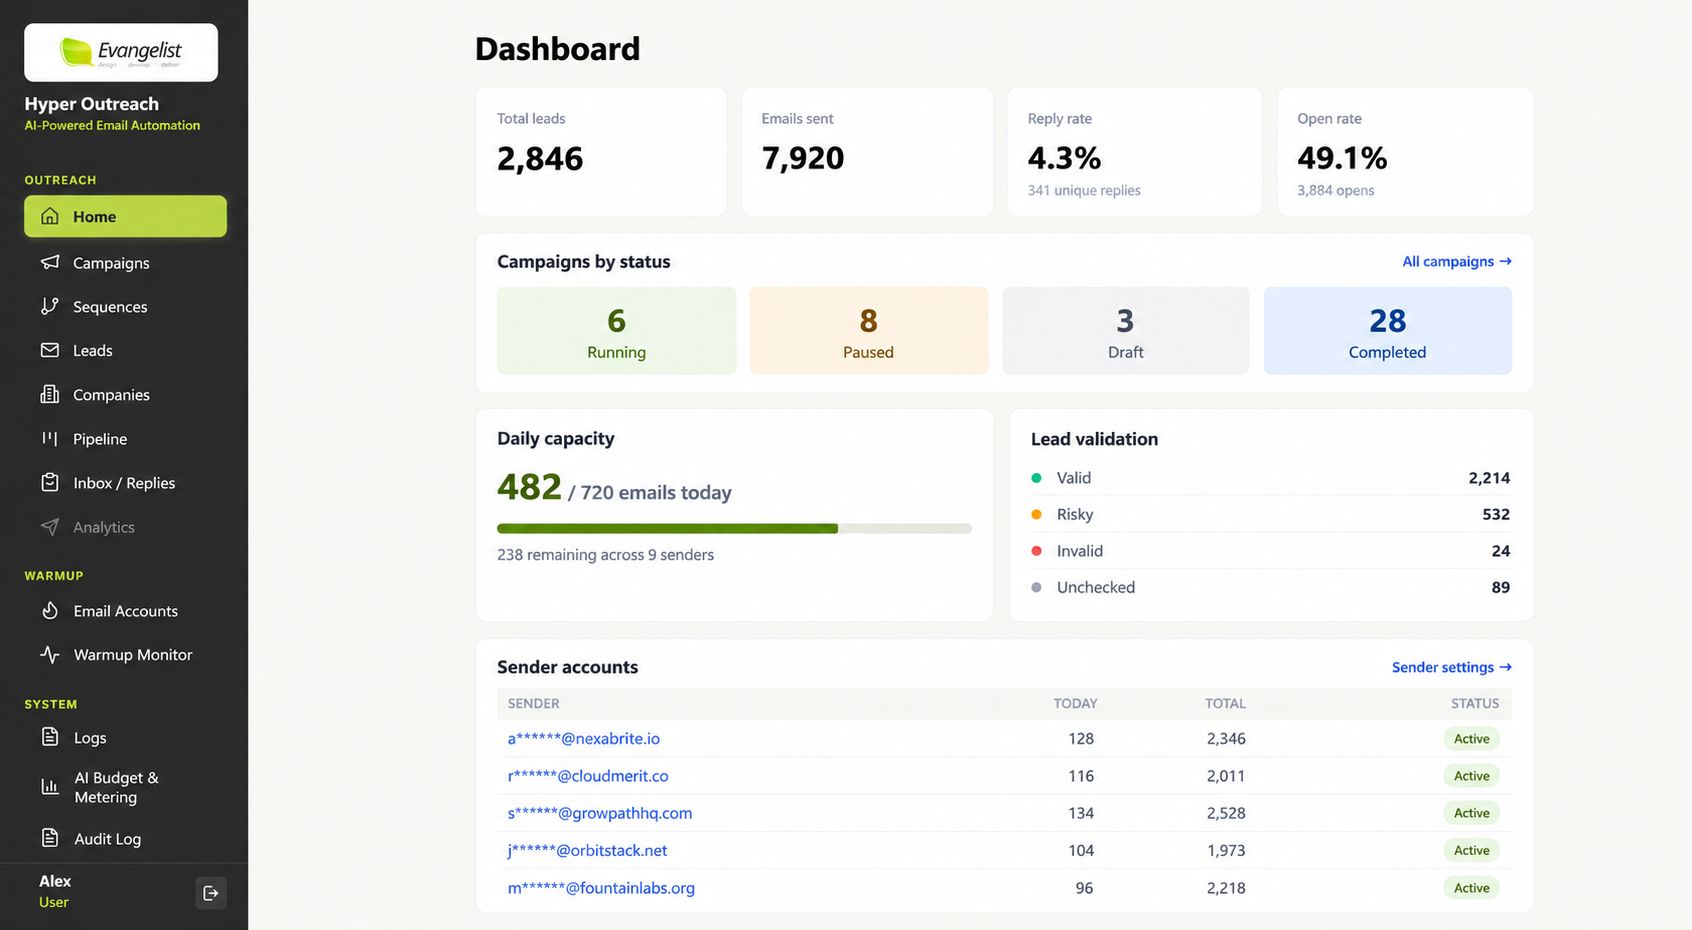Click the Active badge for nexabrite.io
Screen dimensions: 1692x930
coord(1471,739)
